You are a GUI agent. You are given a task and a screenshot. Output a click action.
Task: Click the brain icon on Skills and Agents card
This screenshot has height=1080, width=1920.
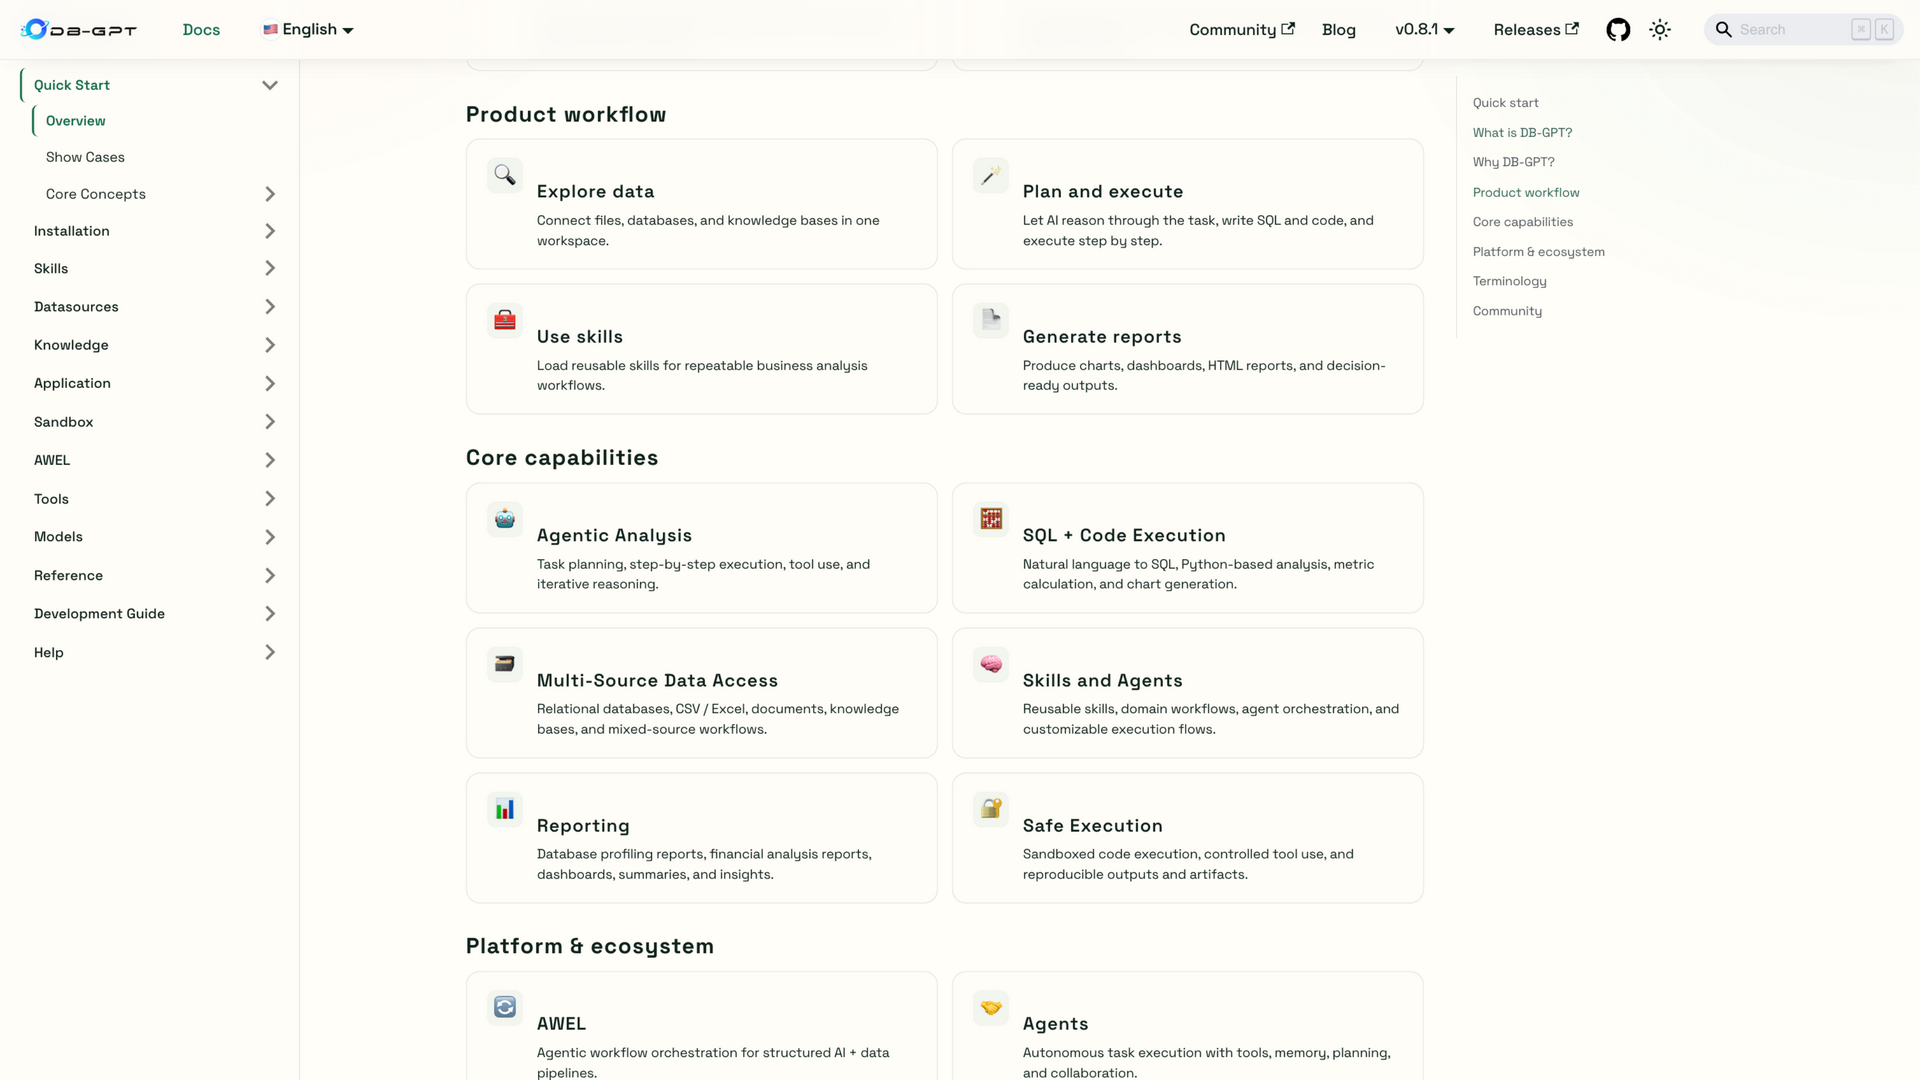(991, 664)
